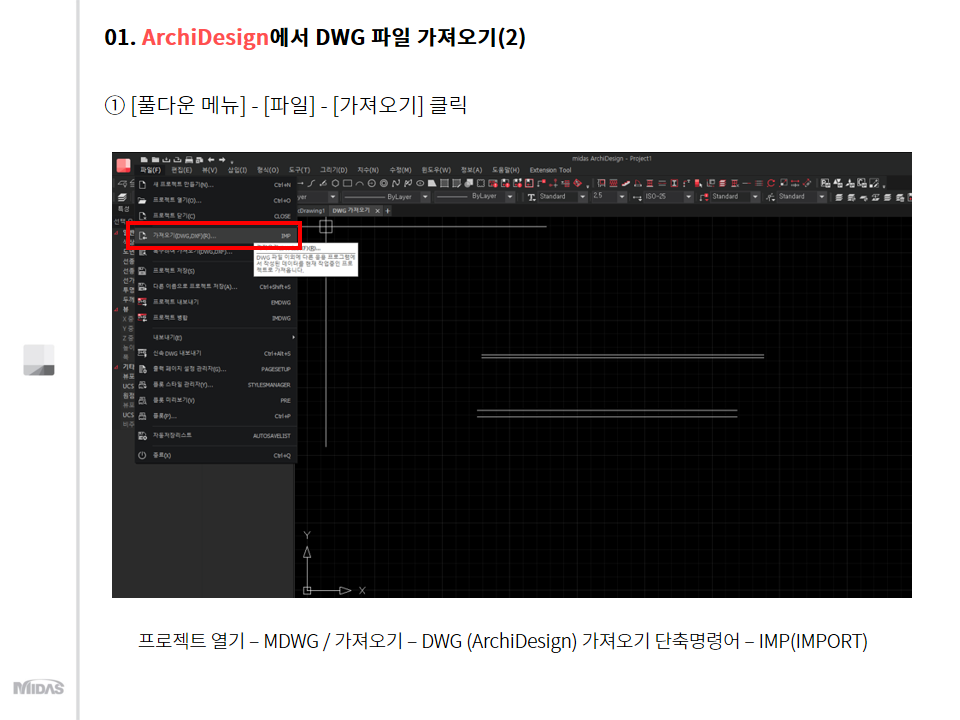This screenshot has height=720, width=960.
Task: Choose 플롯 미리보기(V) entry
Action: [216, 400]
